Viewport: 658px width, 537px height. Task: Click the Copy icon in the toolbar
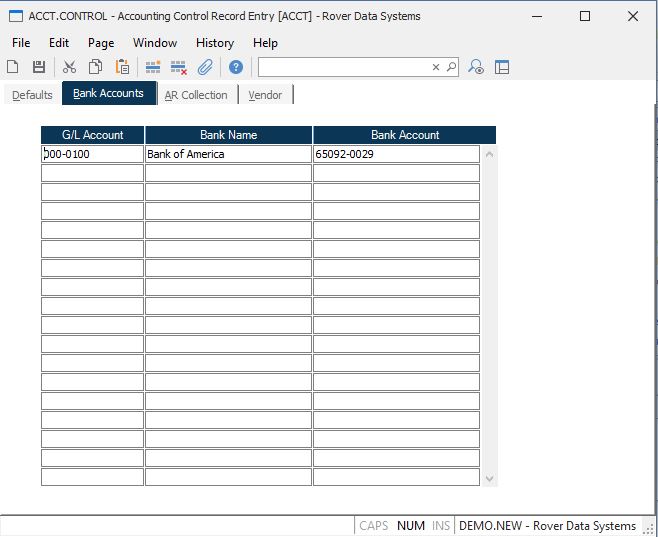coord(95,67)
